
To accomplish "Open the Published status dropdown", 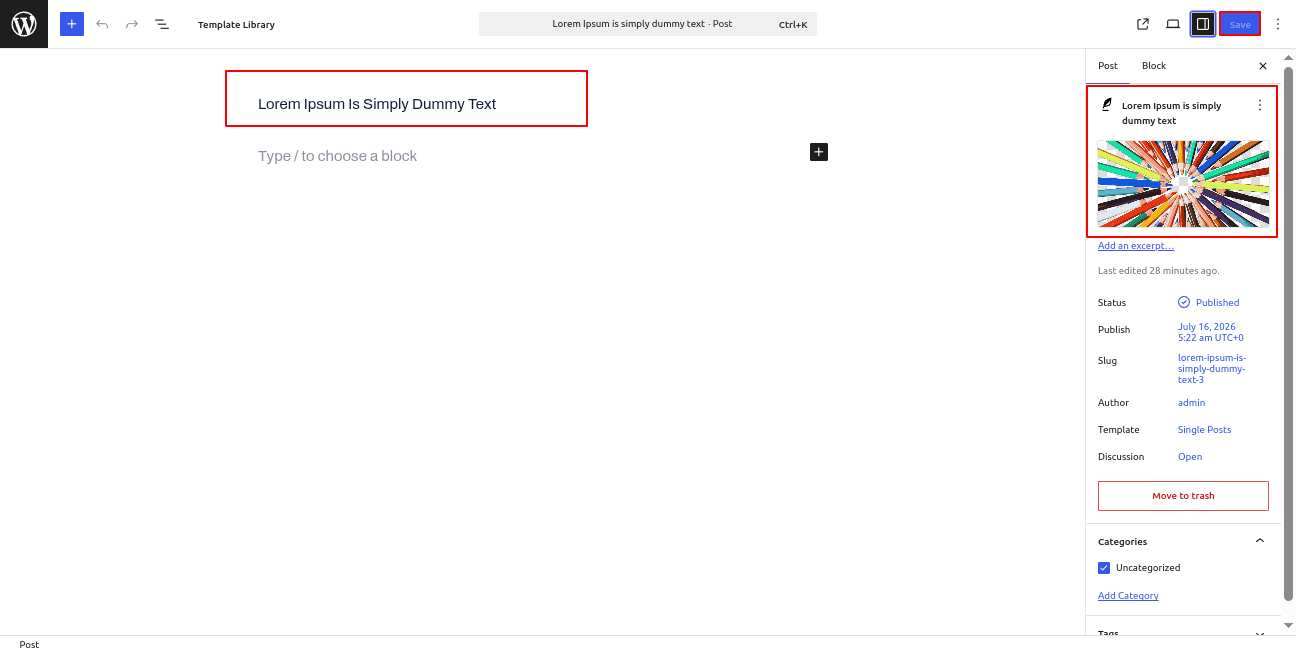I will pyautogui.click(x=1209, y=302).
